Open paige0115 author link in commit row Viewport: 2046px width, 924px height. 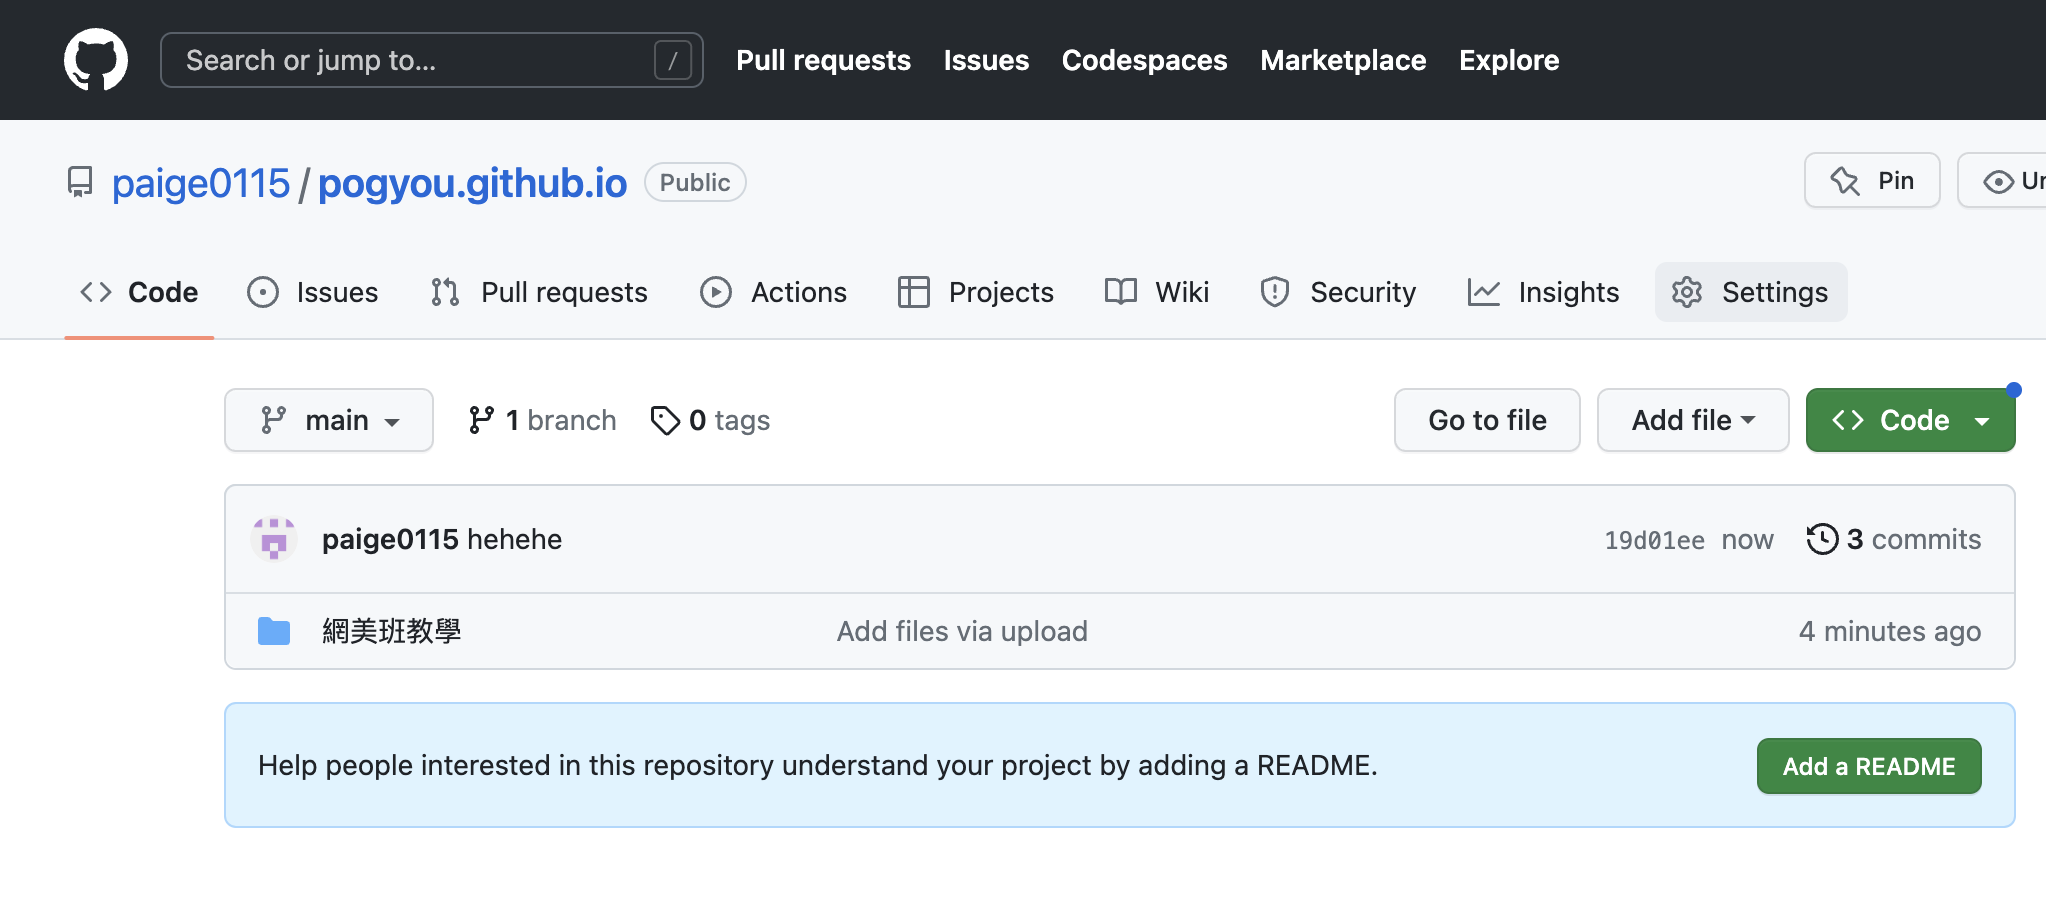point(390,539)
